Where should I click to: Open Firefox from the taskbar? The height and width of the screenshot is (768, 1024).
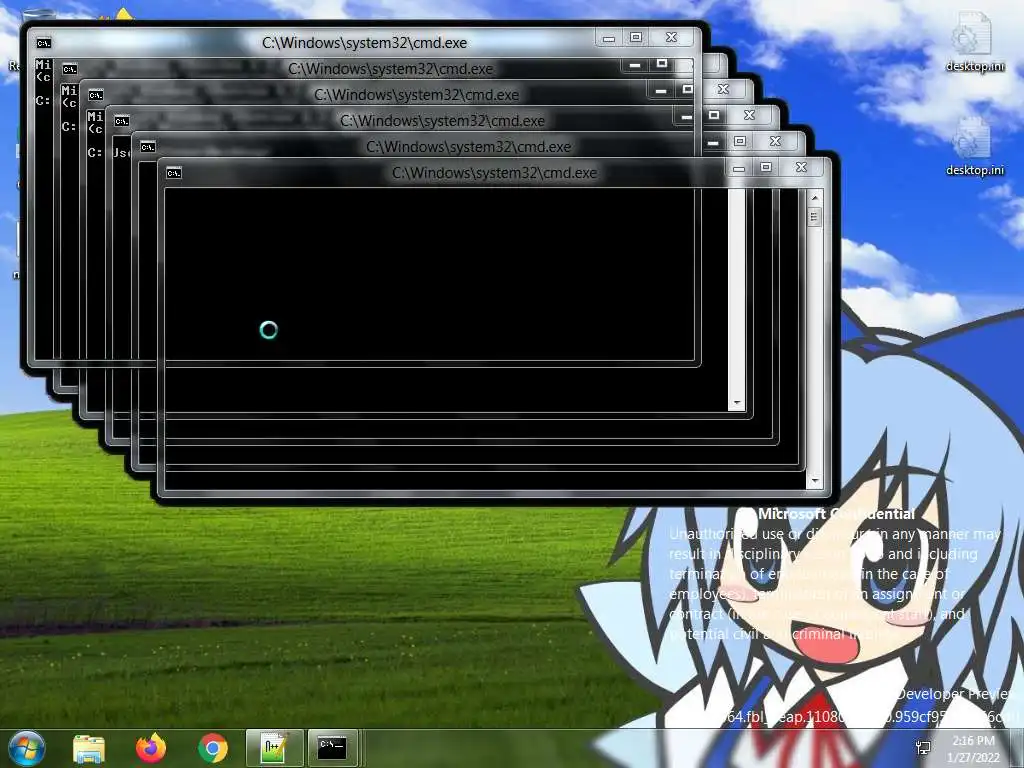point(151,748)
